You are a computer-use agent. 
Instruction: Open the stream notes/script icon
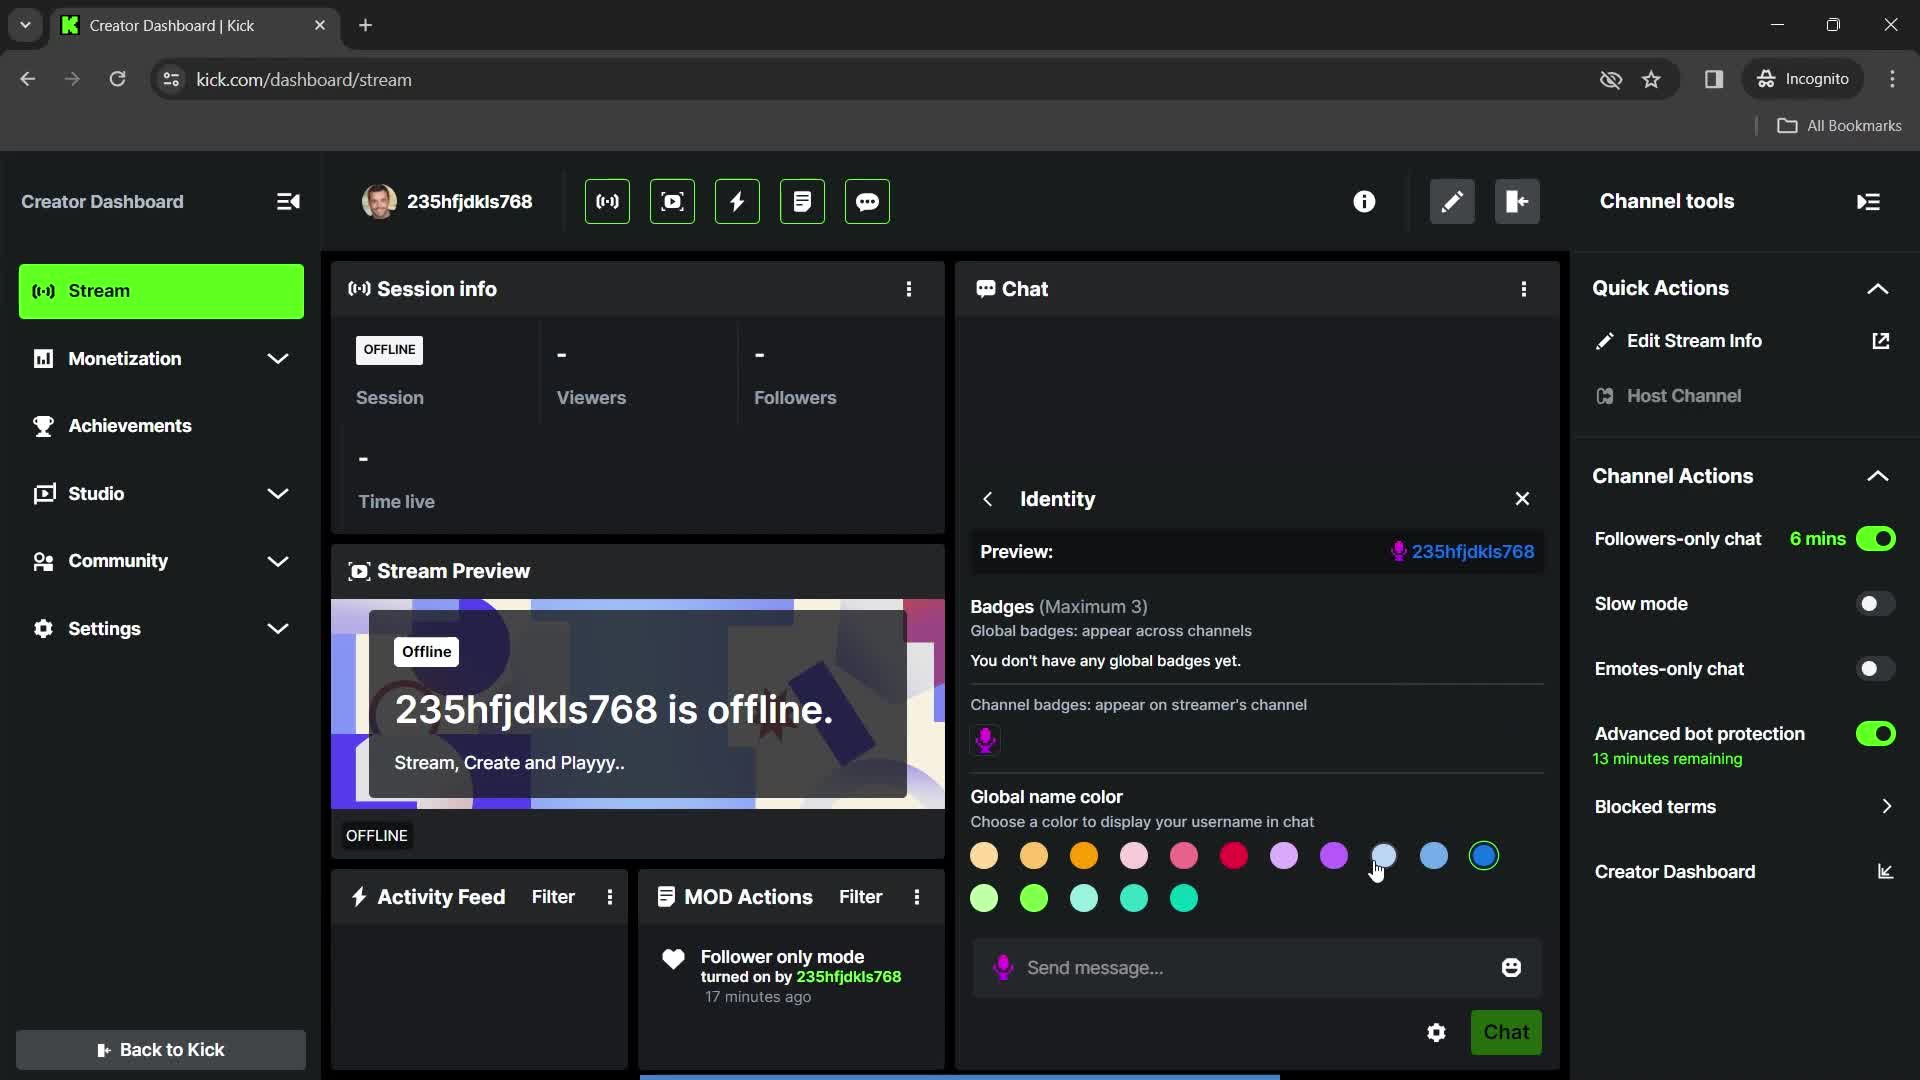802,202
